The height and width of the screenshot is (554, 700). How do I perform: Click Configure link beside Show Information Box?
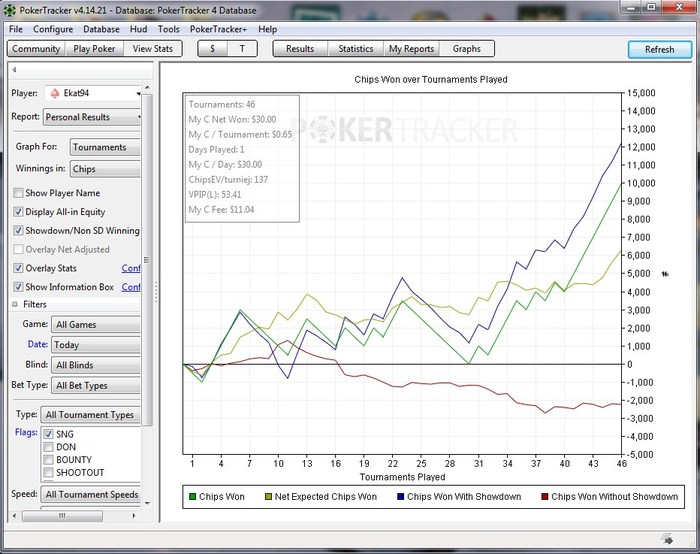pos(131,287)
